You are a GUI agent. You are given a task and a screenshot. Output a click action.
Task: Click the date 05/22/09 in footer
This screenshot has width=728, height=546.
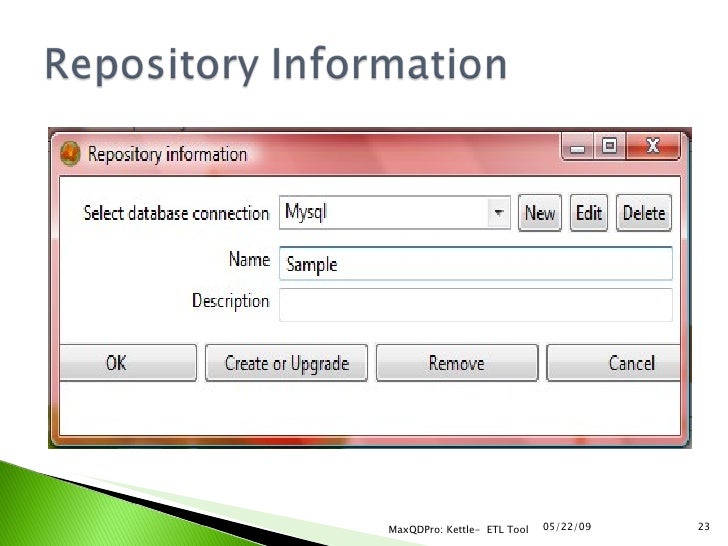click(x=567, y=526)
